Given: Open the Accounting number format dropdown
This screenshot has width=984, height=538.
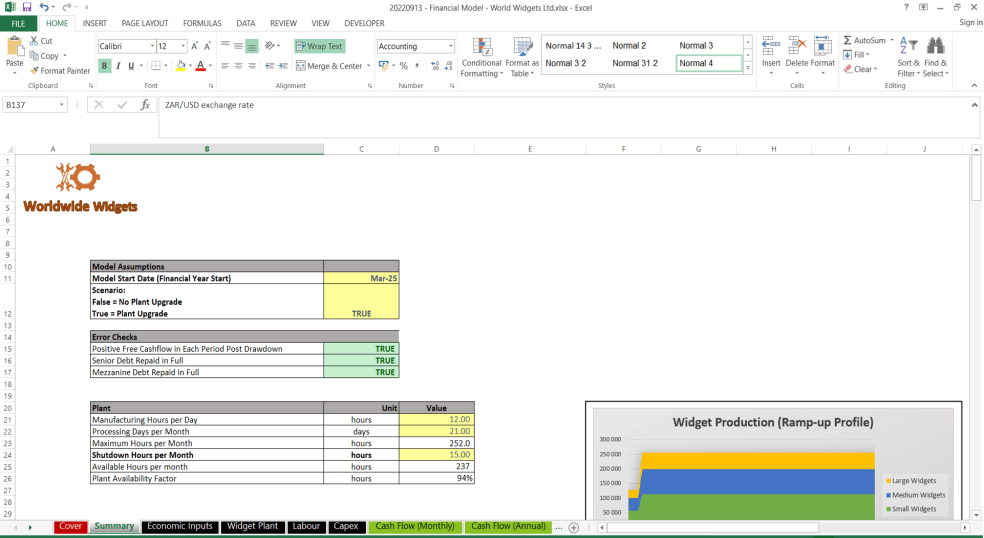Looking at the screenshot, I should (451, 46).
